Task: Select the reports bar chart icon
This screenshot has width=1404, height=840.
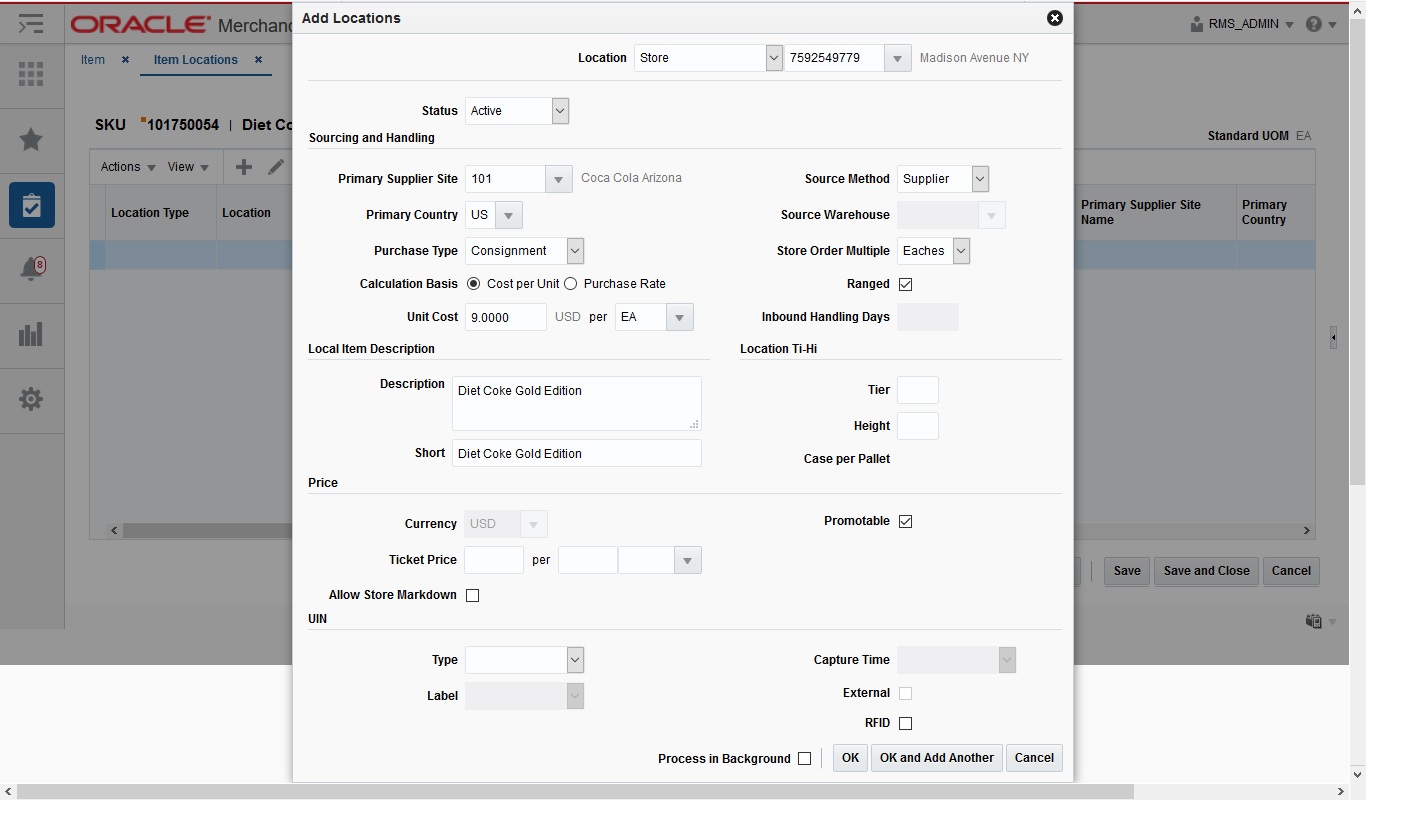Action: pyautogui.click(x=31, y=335)
